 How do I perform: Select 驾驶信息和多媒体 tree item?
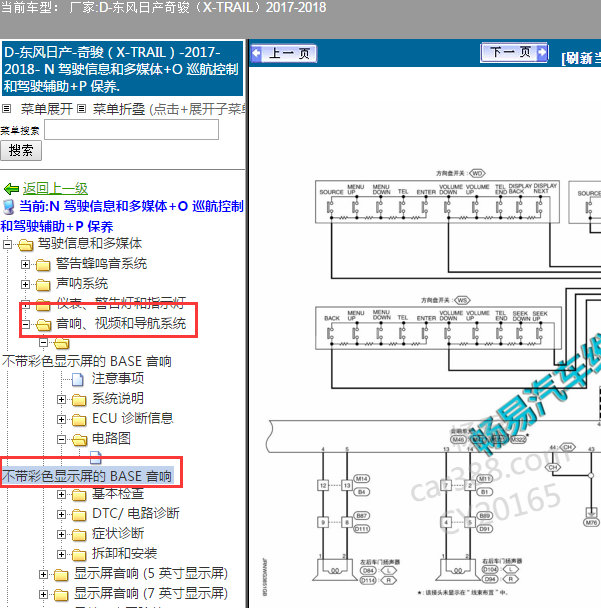point(90,244)
